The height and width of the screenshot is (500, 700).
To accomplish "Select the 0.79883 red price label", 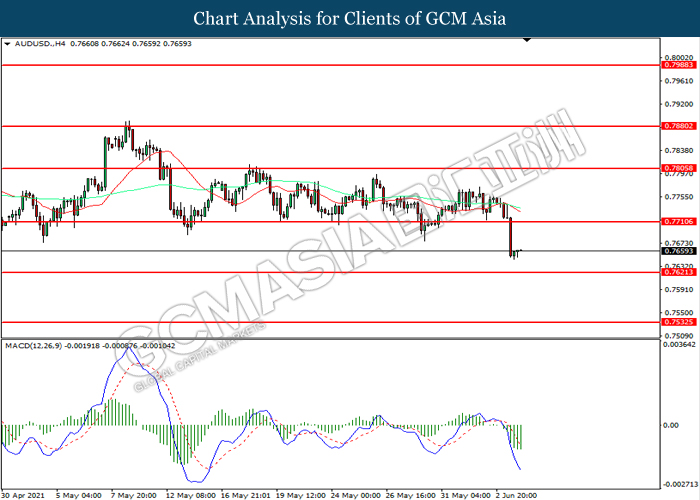I will (679, 65).
